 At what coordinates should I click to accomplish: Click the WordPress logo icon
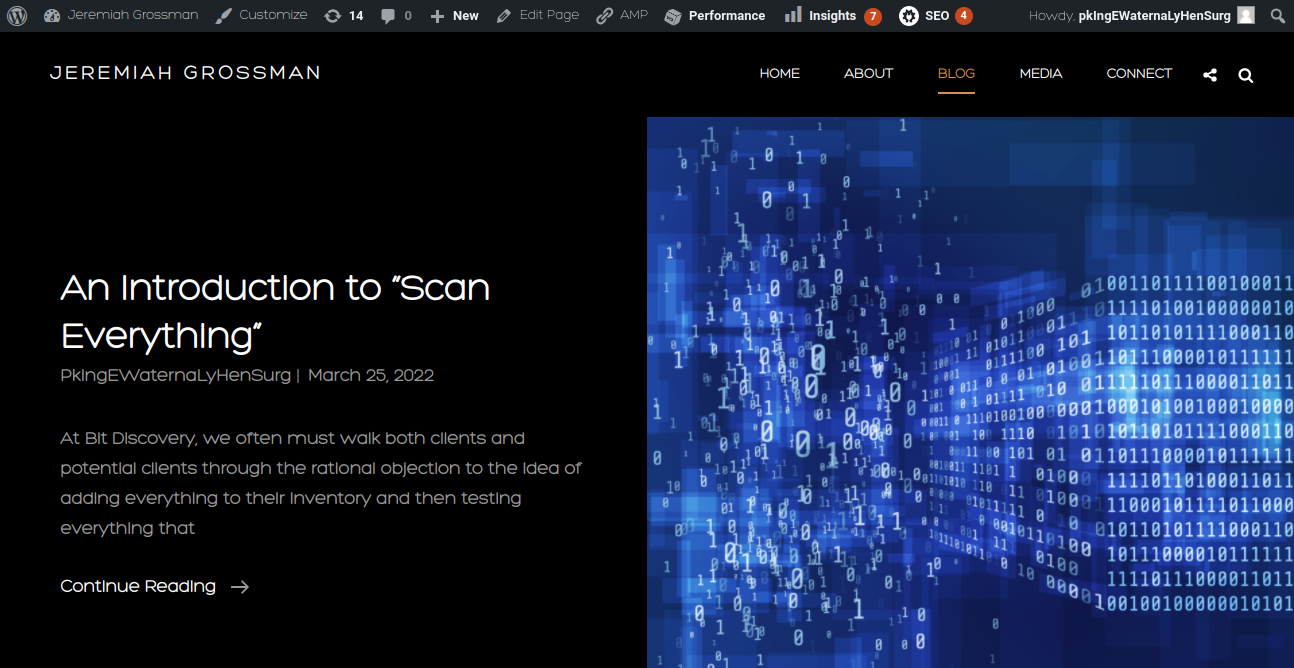click(x=17, y=16)
